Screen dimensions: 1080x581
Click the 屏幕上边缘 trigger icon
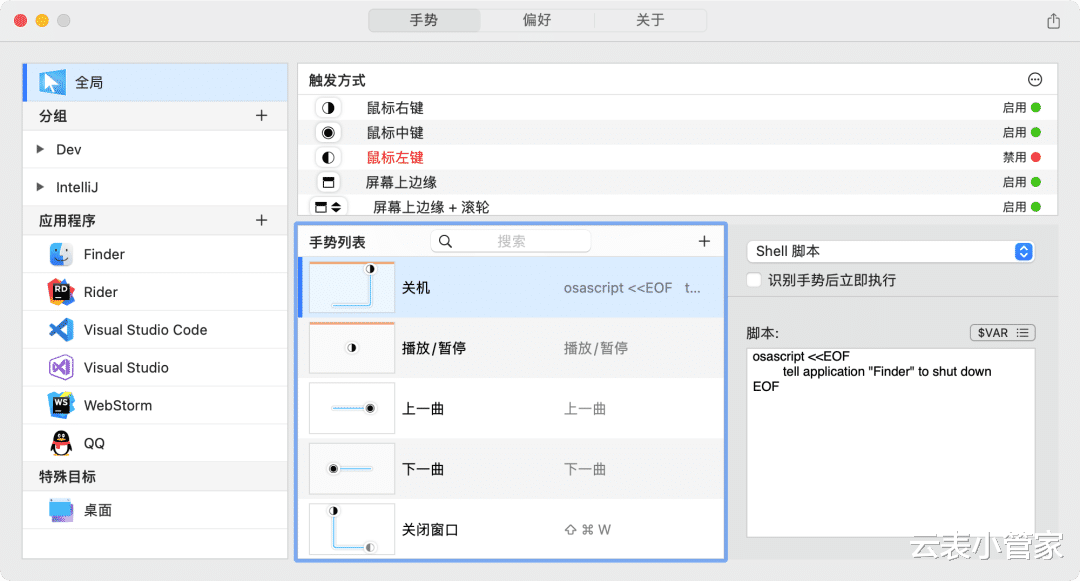tap(329, 182)
